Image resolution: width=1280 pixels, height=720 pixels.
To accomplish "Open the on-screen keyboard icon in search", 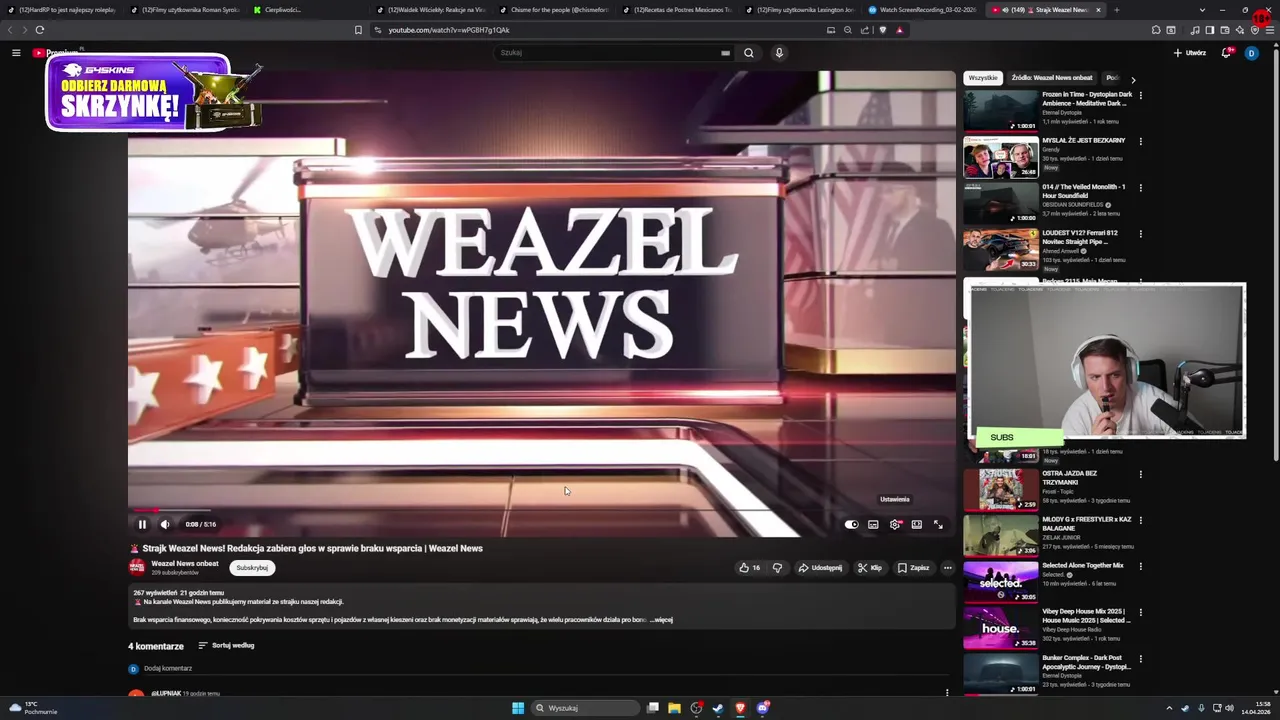I will [x=725, y=53].
